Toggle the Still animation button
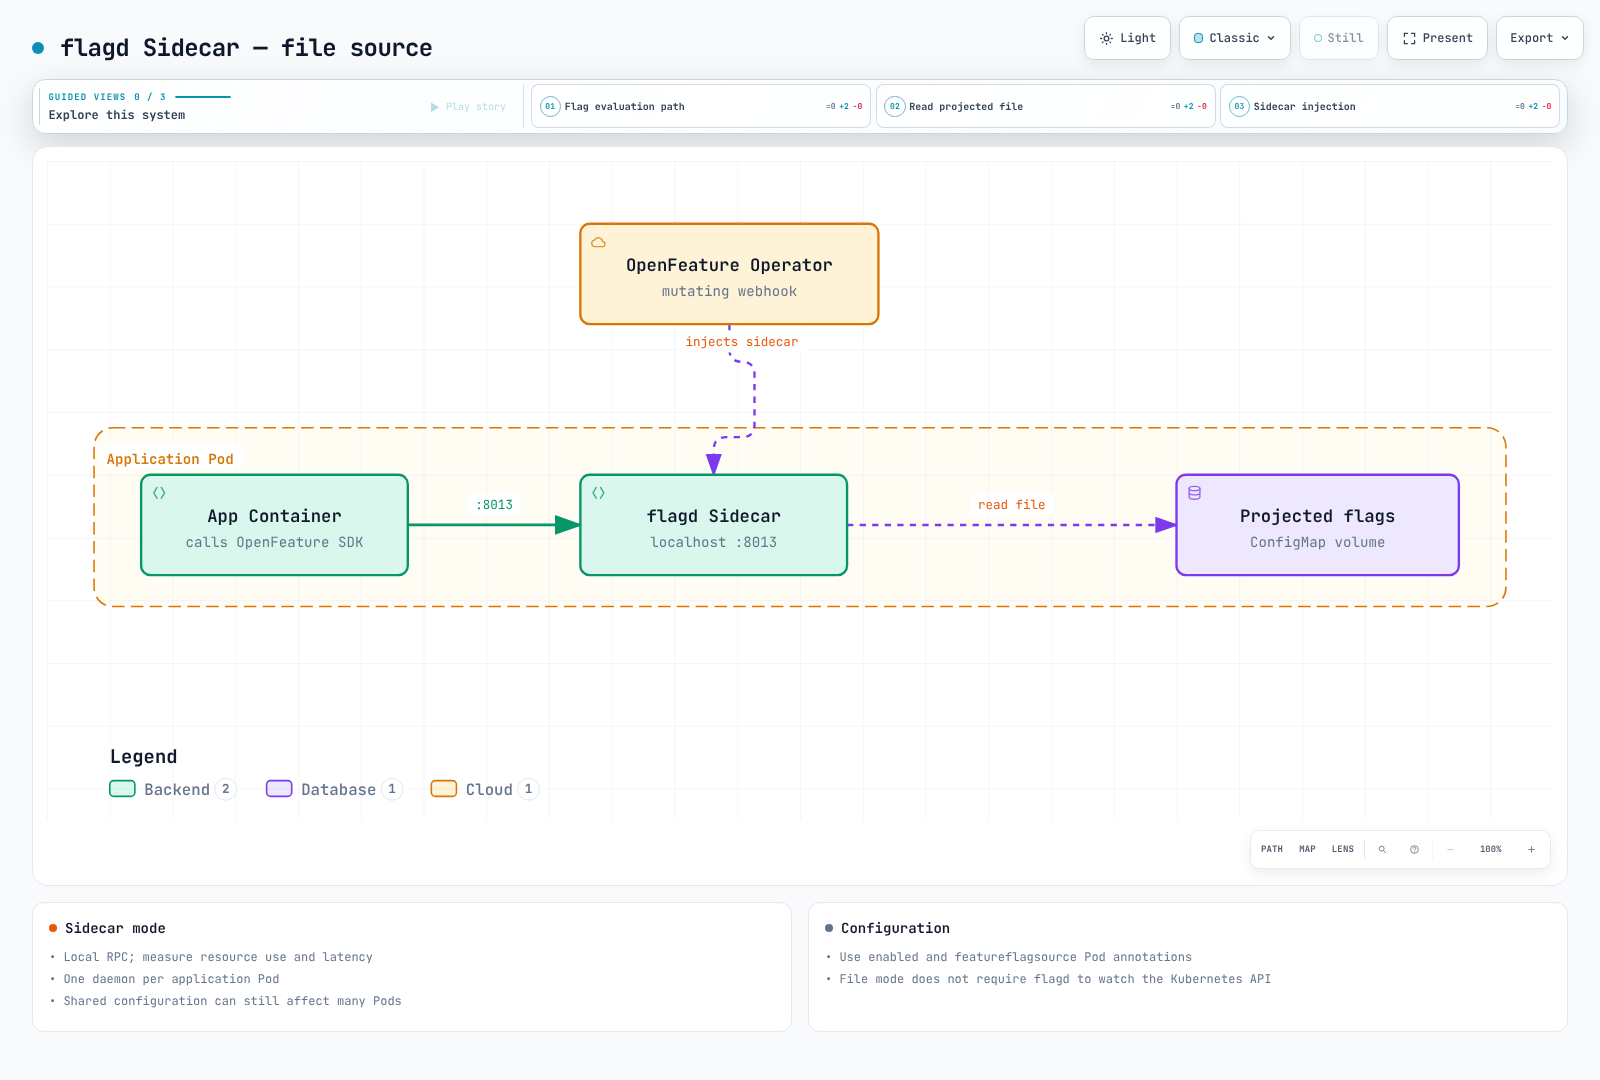This screenshot has width=1600, height=1080. pos(1339,38)
